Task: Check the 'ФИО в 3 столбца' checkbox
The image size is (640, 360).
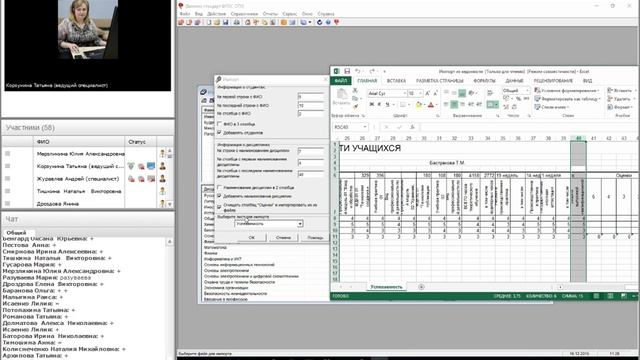Action: [219, 124]
